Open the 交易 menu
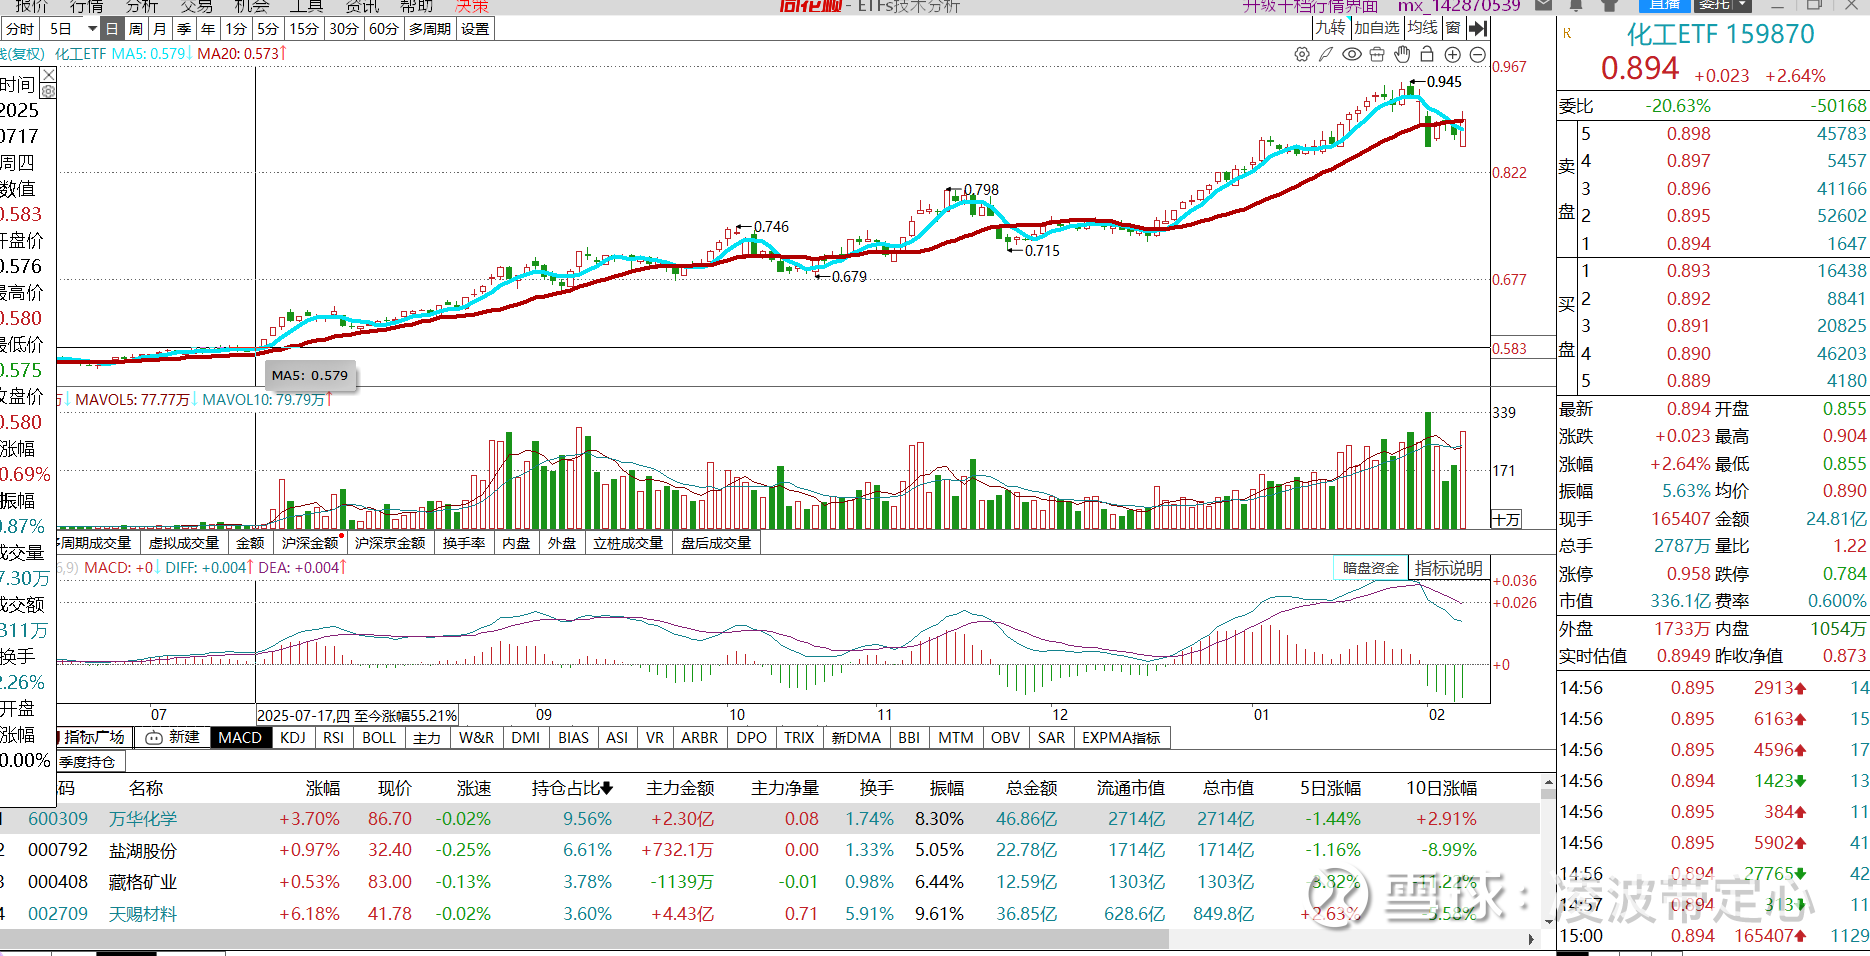 click(x=197, y=6)
